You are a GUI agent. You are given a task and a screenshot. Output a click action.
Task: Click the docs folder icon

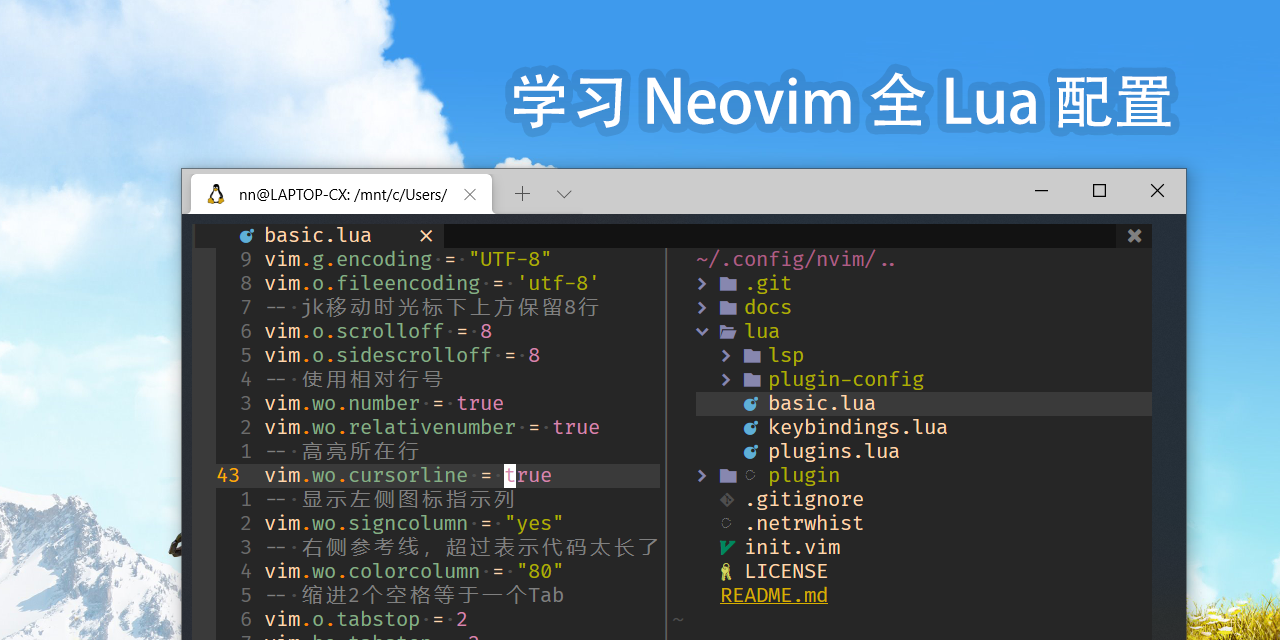pos(728,308)
